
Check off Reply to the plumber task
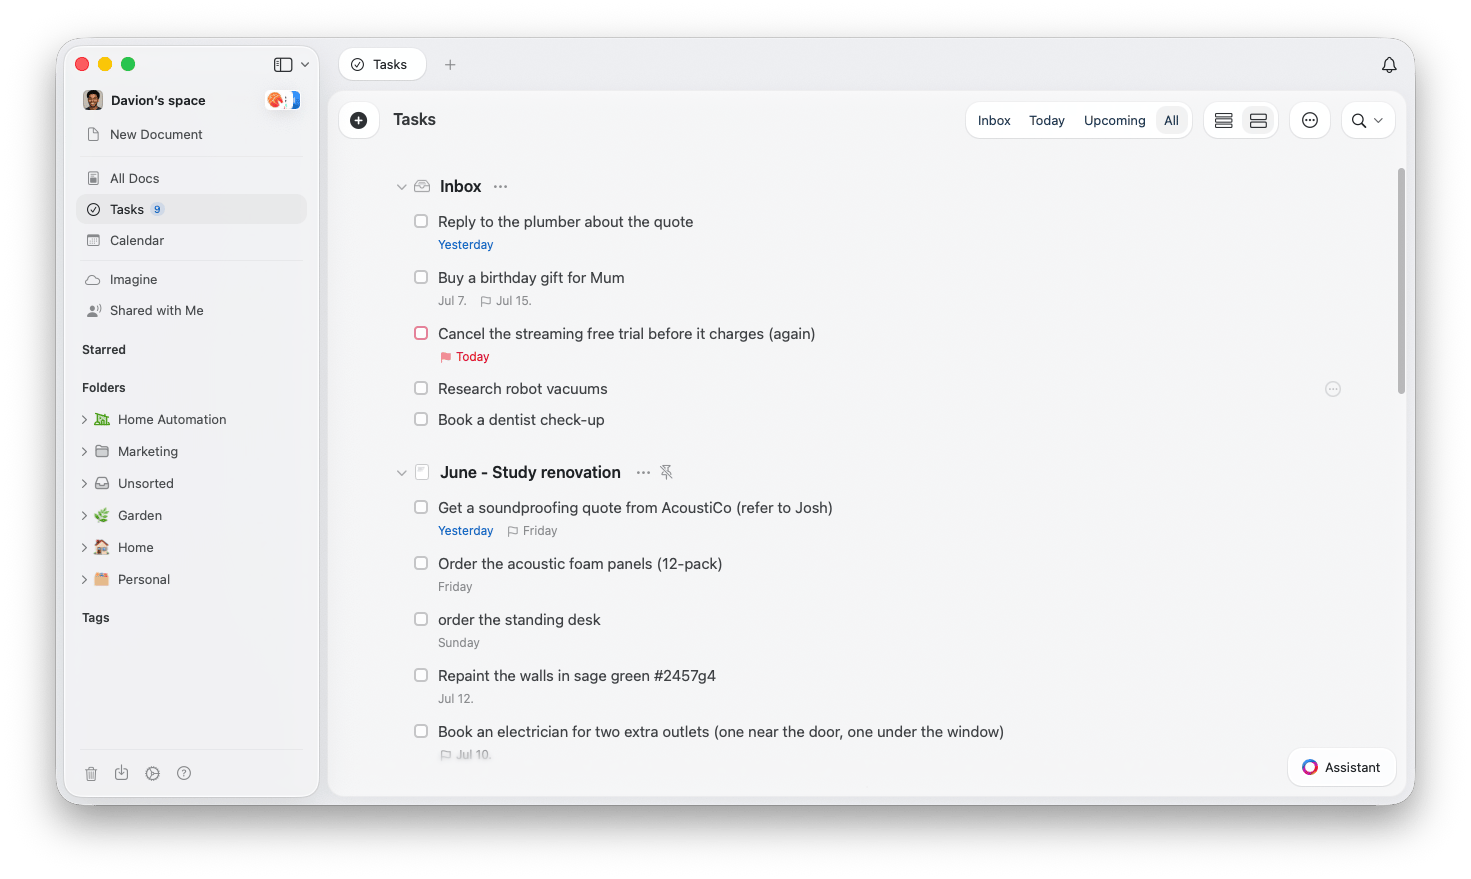[421, 221]
